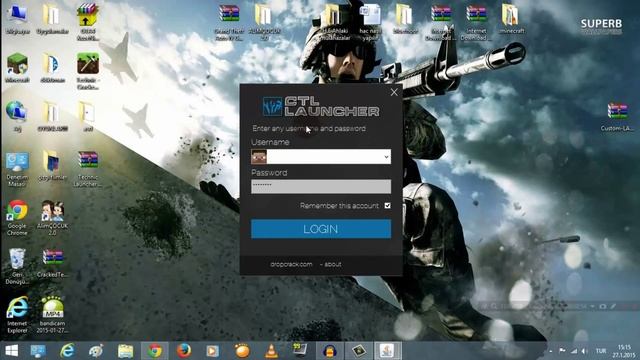
Task: Select the hac nasıl yapılır document
Action: 370,22
